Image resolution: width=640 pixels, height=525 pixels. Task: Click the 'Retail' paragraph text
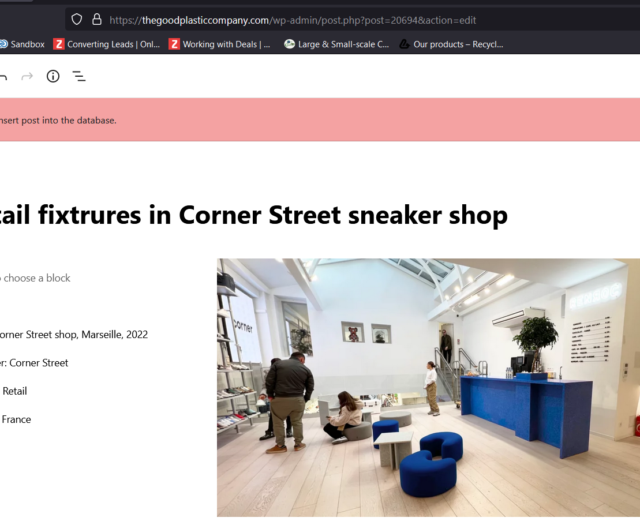tap(14, 391)
